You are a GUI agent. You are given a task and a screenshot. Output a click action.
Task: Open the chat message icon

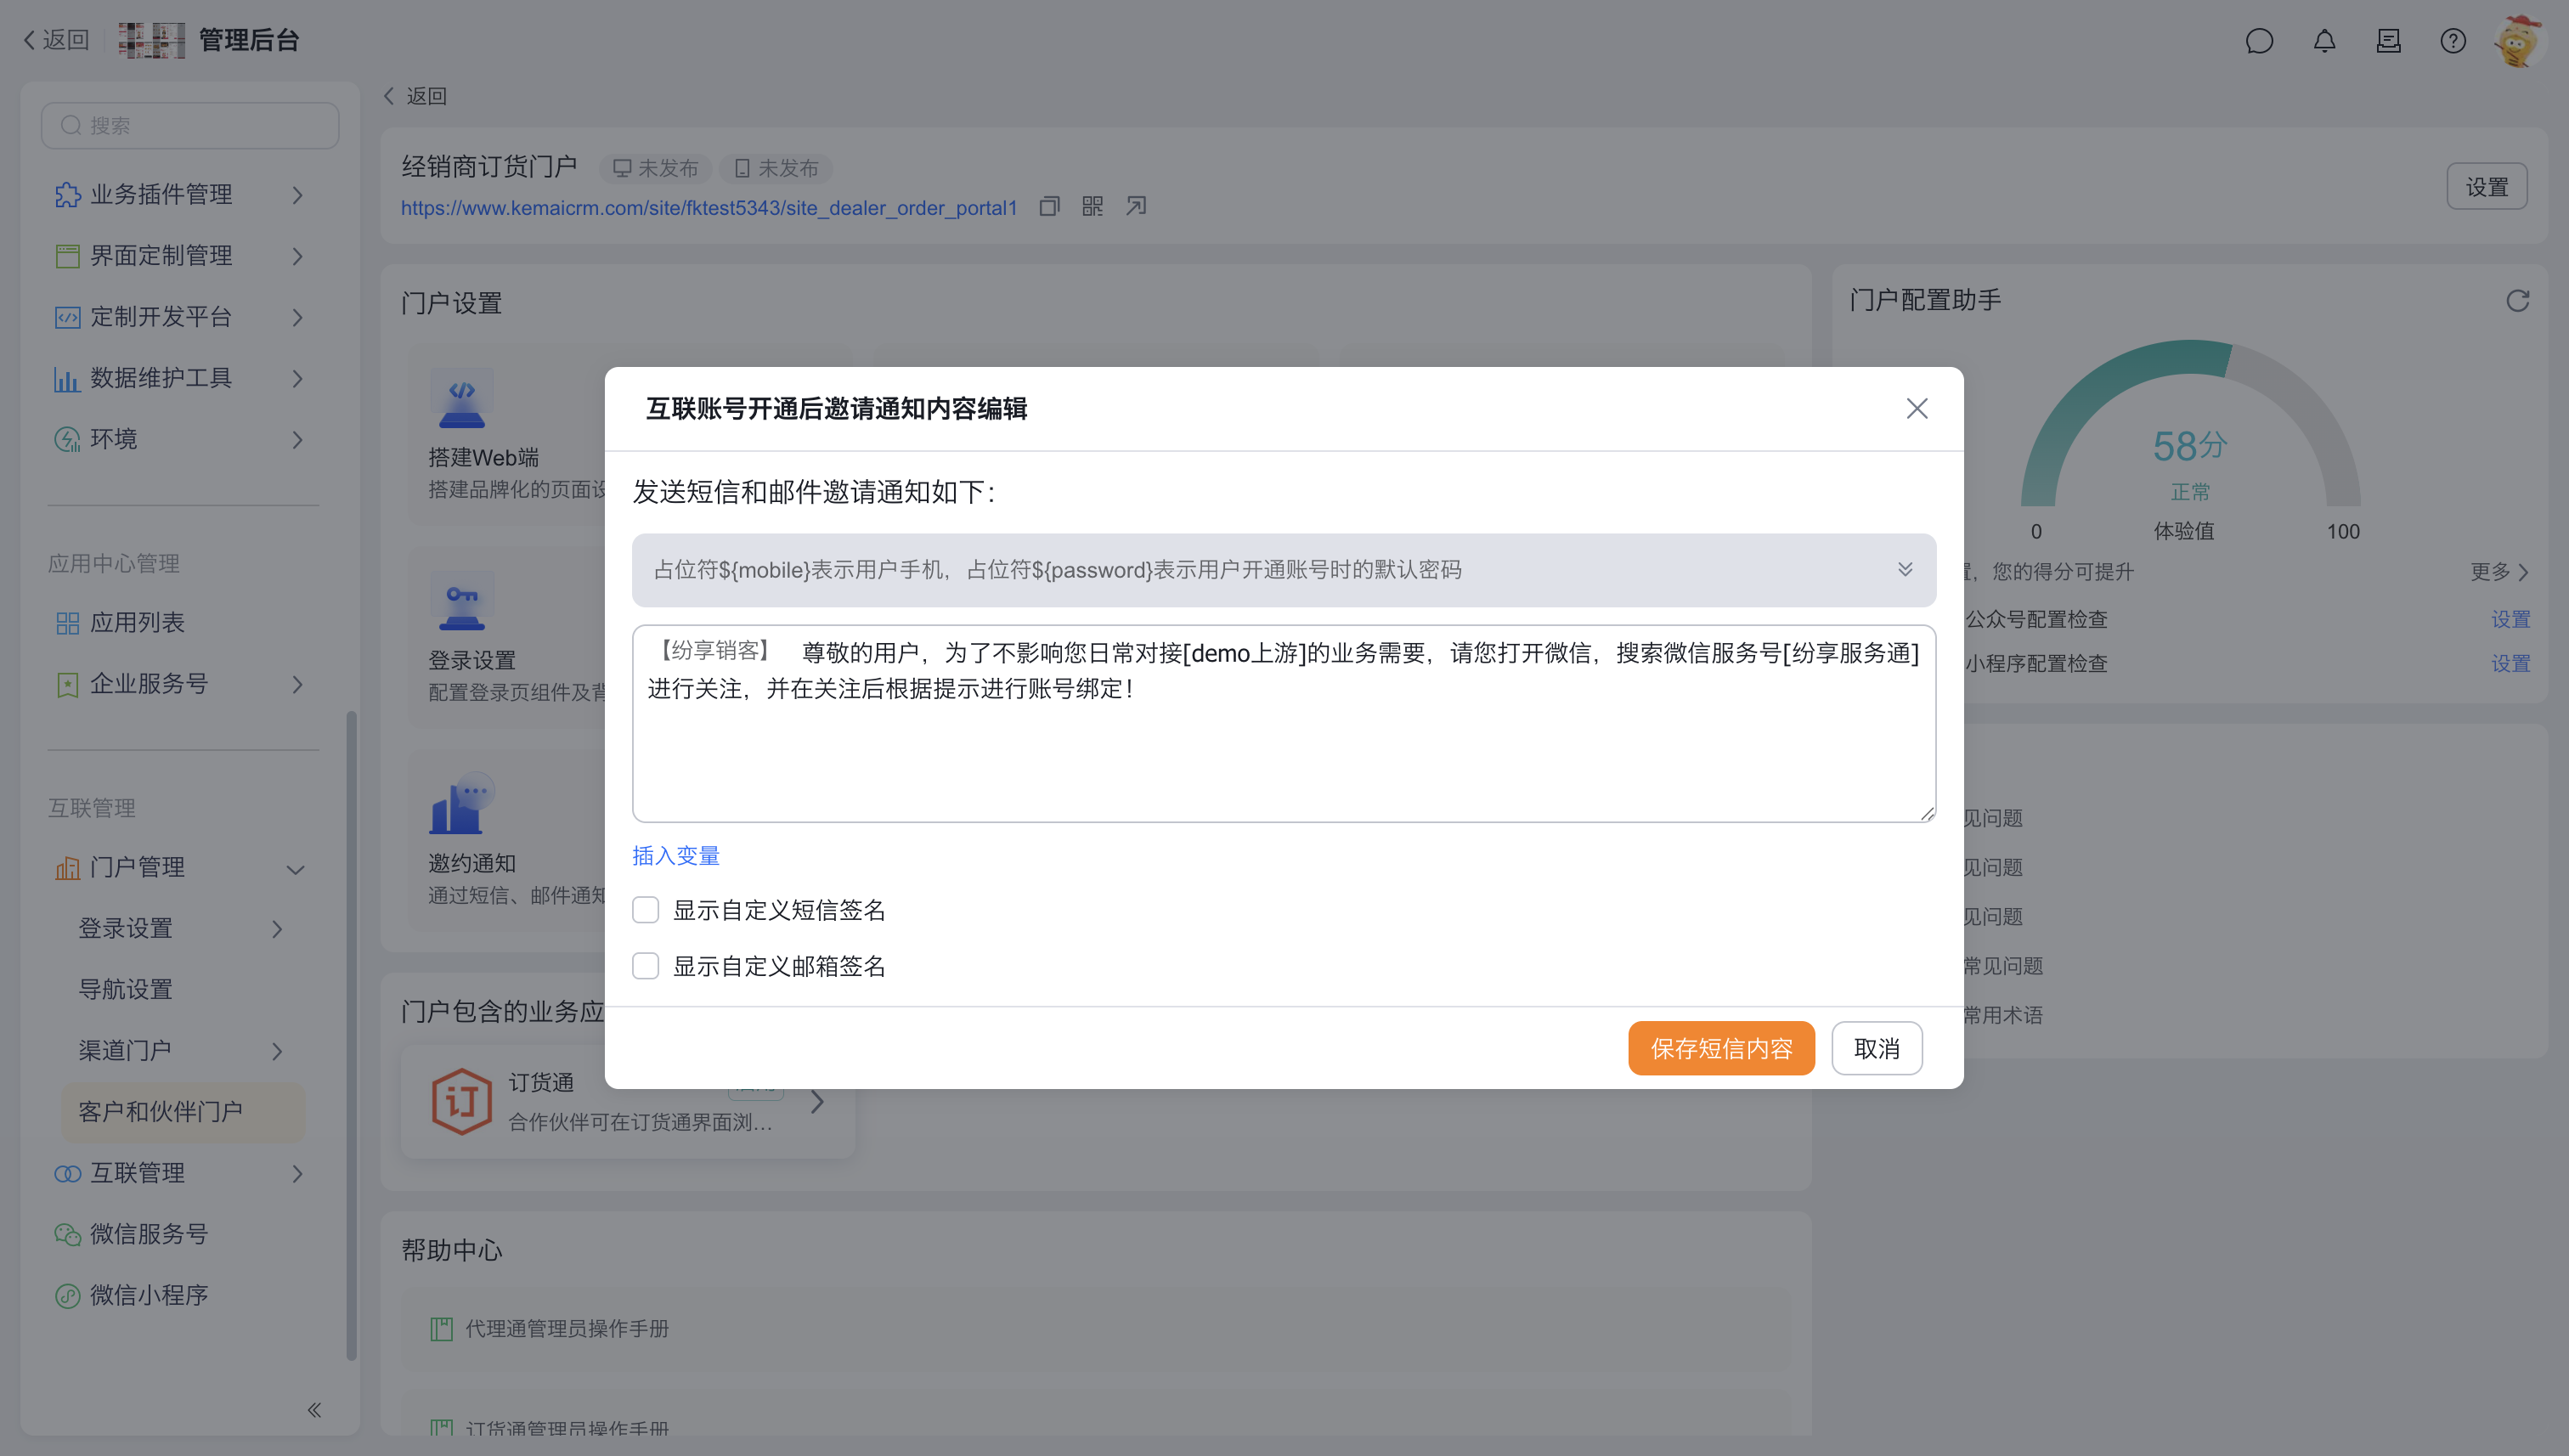2259,41
